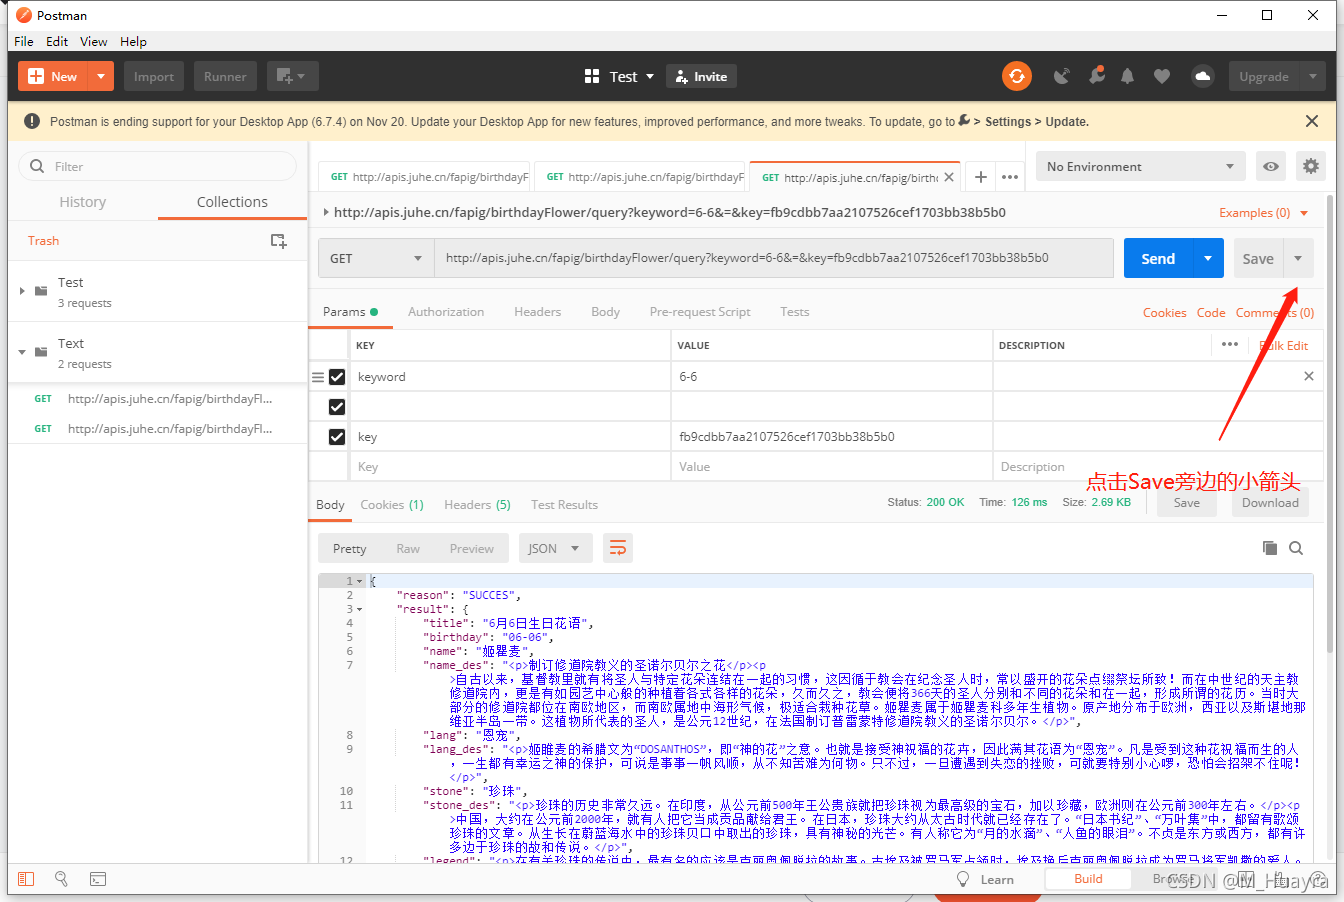
Task: Open the No Environment dropdown
Action: [1140, 166]
